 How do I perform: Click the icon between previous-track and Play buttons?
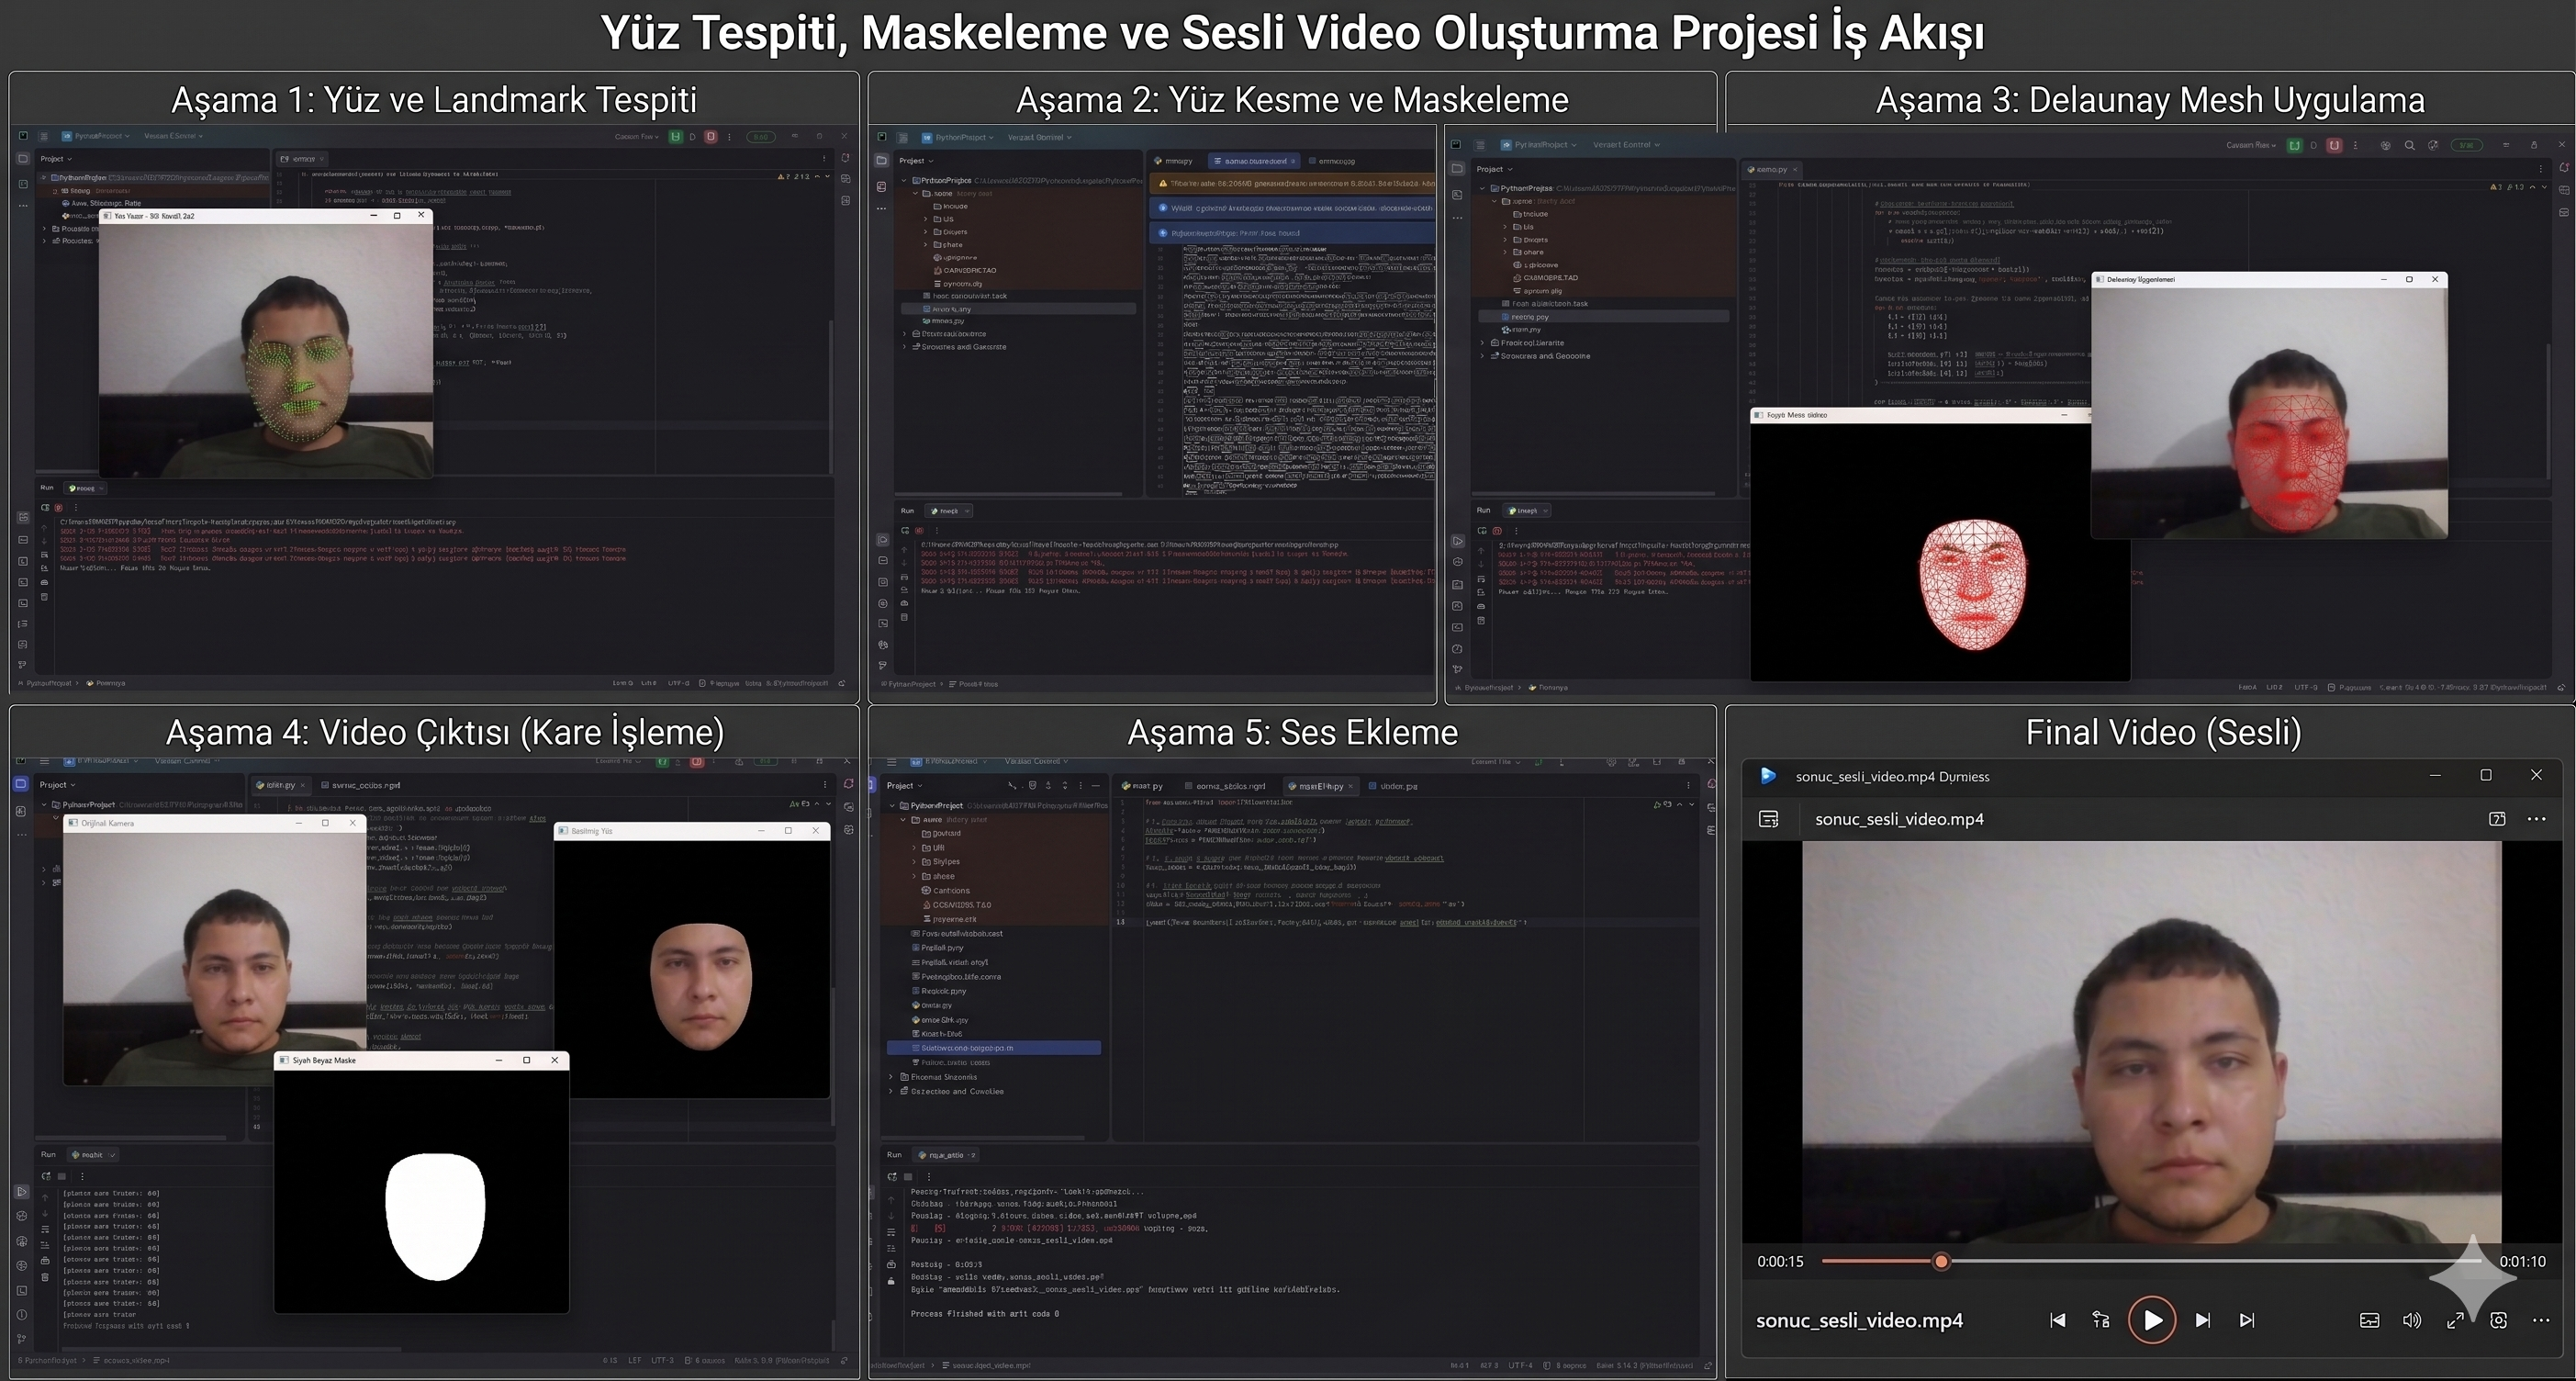click(2101, 1320)
